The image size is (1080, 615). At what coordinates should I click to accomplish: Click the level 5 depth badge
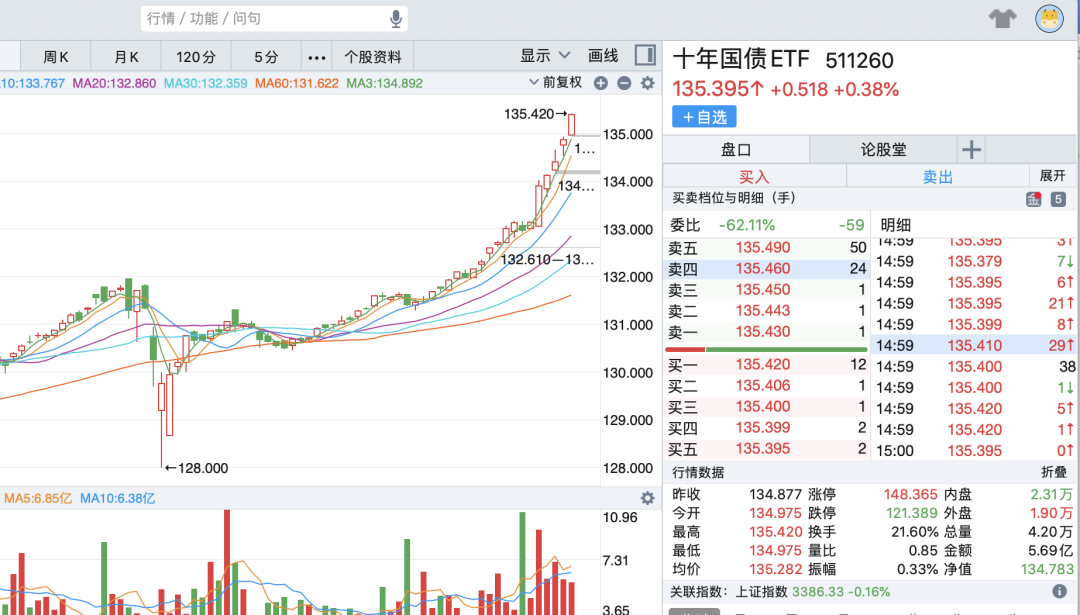tap(1058, 199)
